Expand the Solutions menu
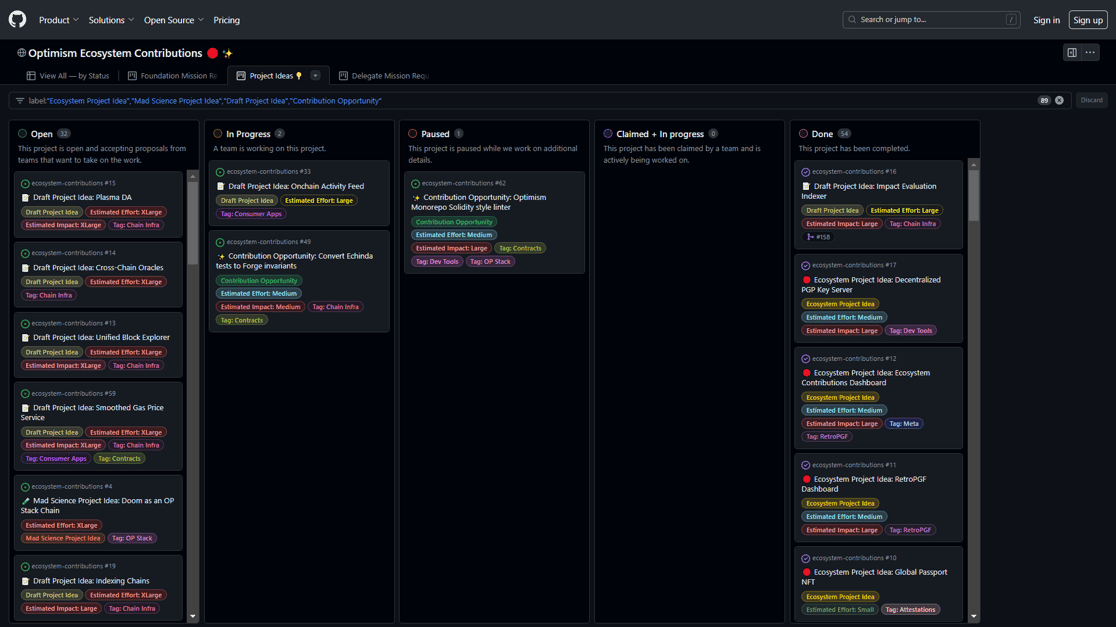Viewport: 1116px width, 627px height. [x=111, y=20]
